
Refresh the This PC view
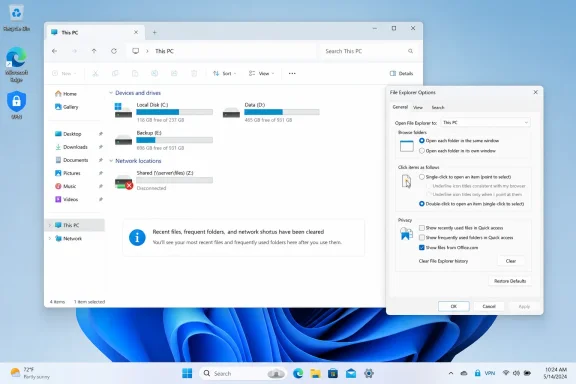click(114, 51)
